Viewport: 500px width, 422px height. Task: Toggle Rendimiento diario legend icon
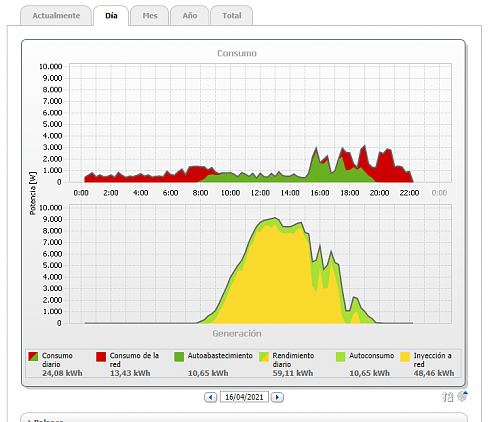tap(264, 356)
